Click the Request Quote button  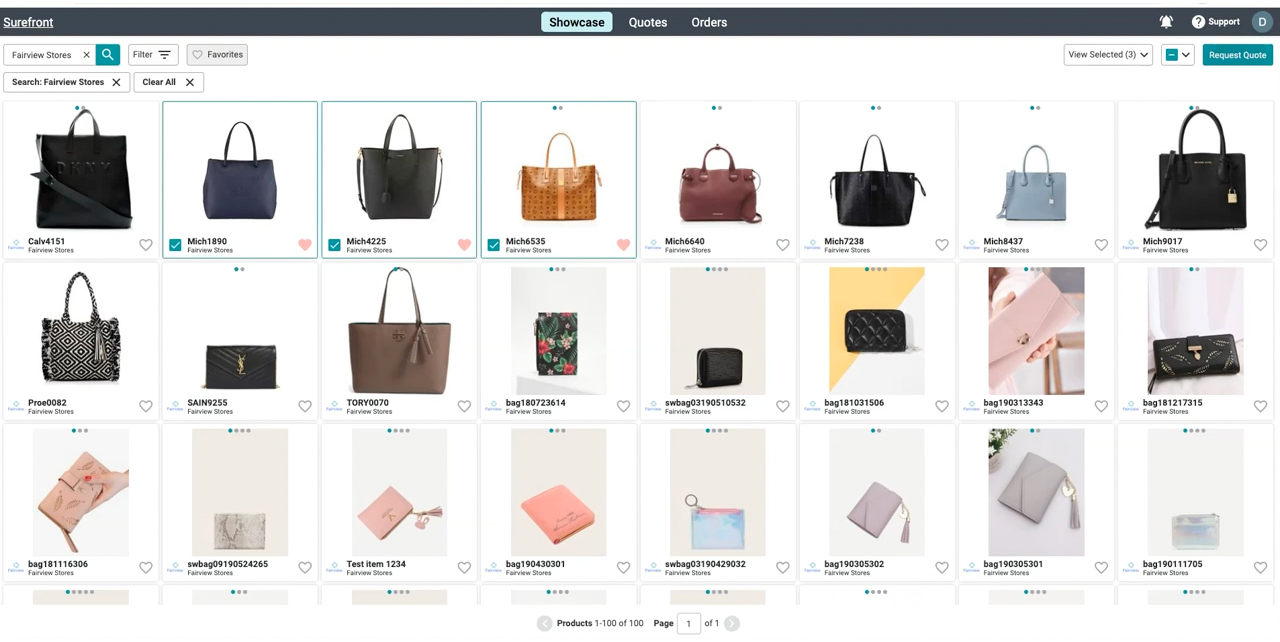[x=1237, y=55]
